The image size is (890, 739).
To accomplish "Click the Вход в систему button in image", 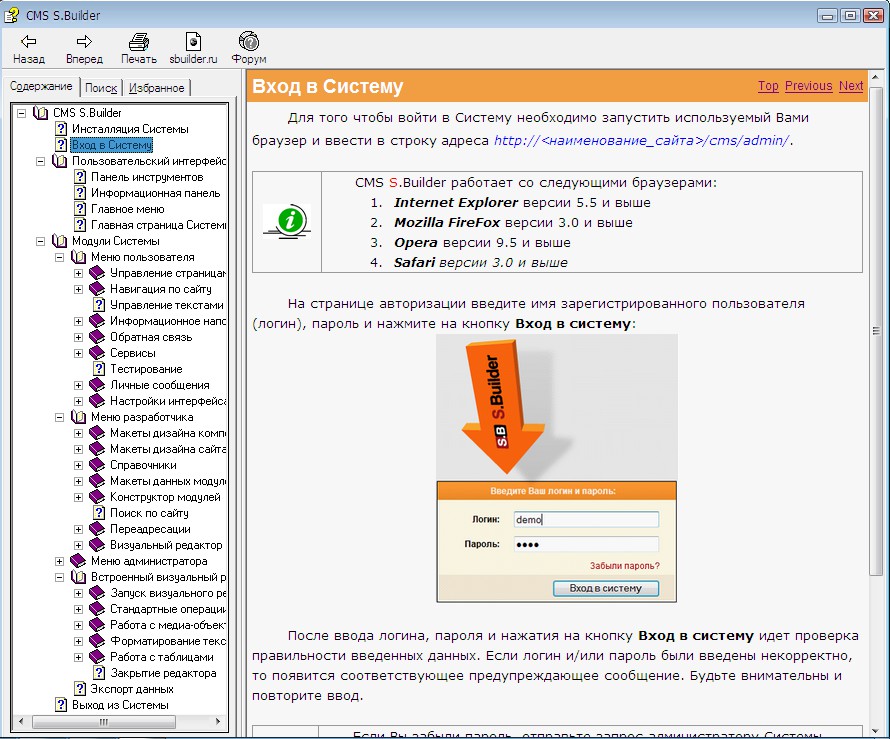I will (x=606, y=588).
